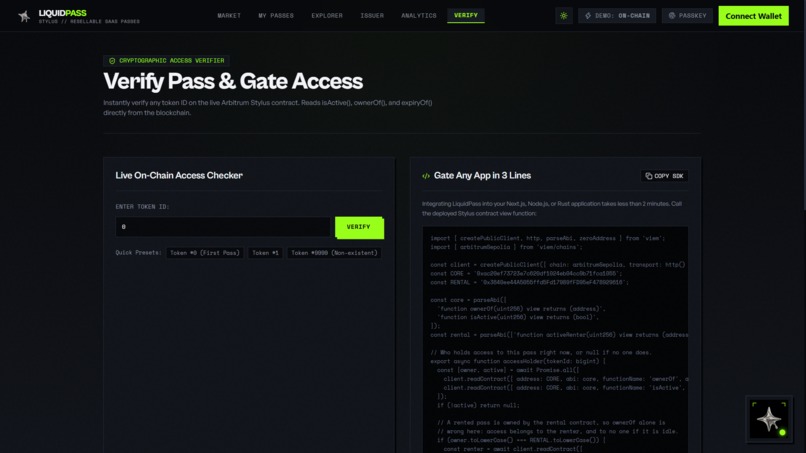Click the Verify Pass & Gate Access heading
The height and width of the screenshot is (453, 806).
coord(233,81)
